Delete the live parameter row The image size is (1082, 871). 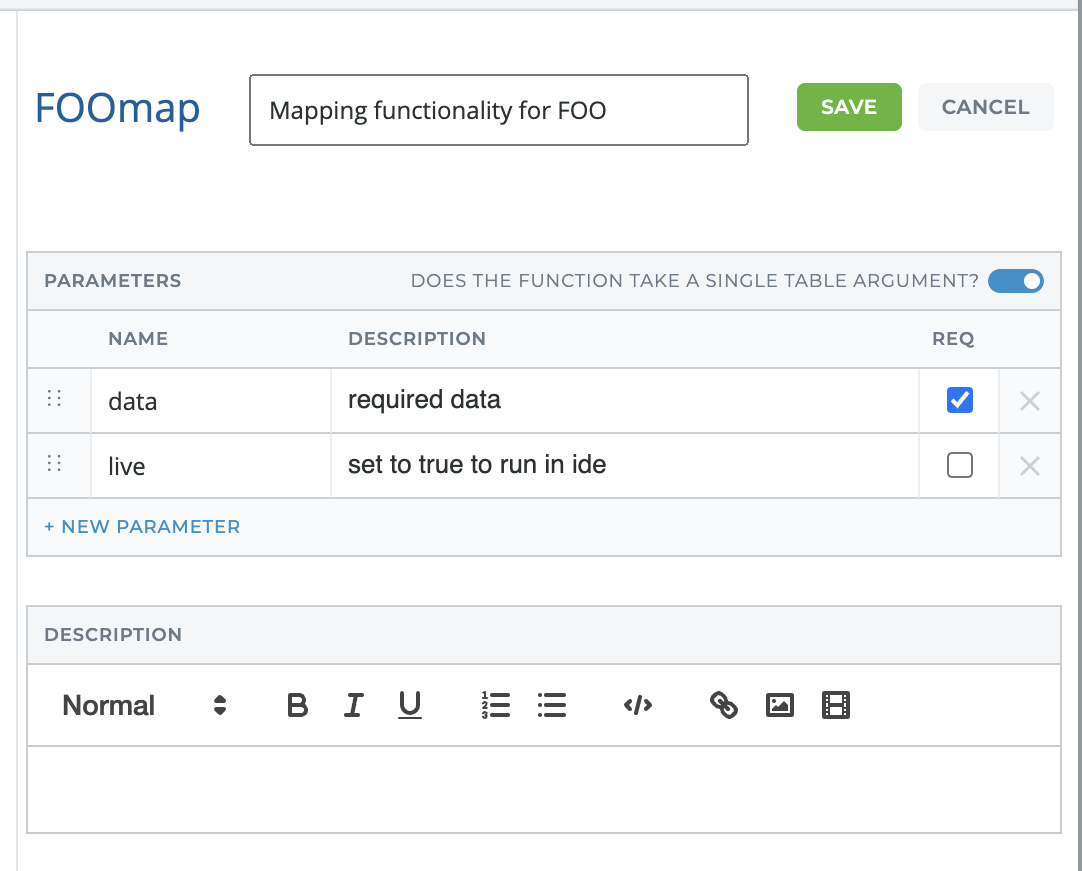coord(1029,466)
